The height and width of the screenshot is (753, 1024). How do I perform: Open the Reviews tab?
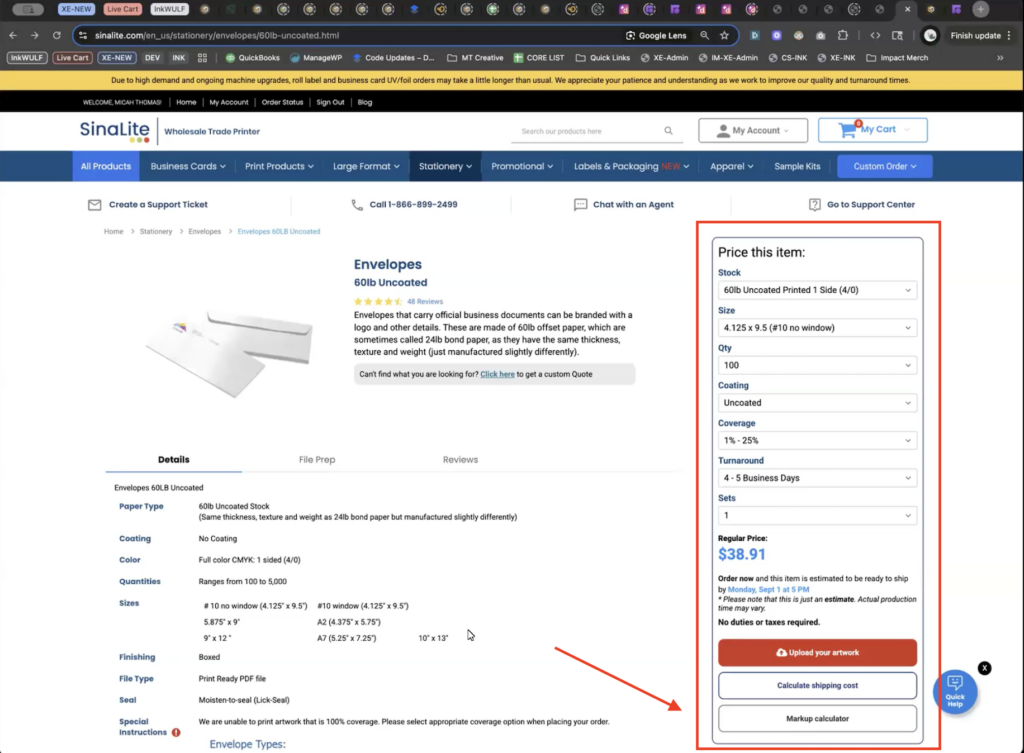click(x=460, y=460)
